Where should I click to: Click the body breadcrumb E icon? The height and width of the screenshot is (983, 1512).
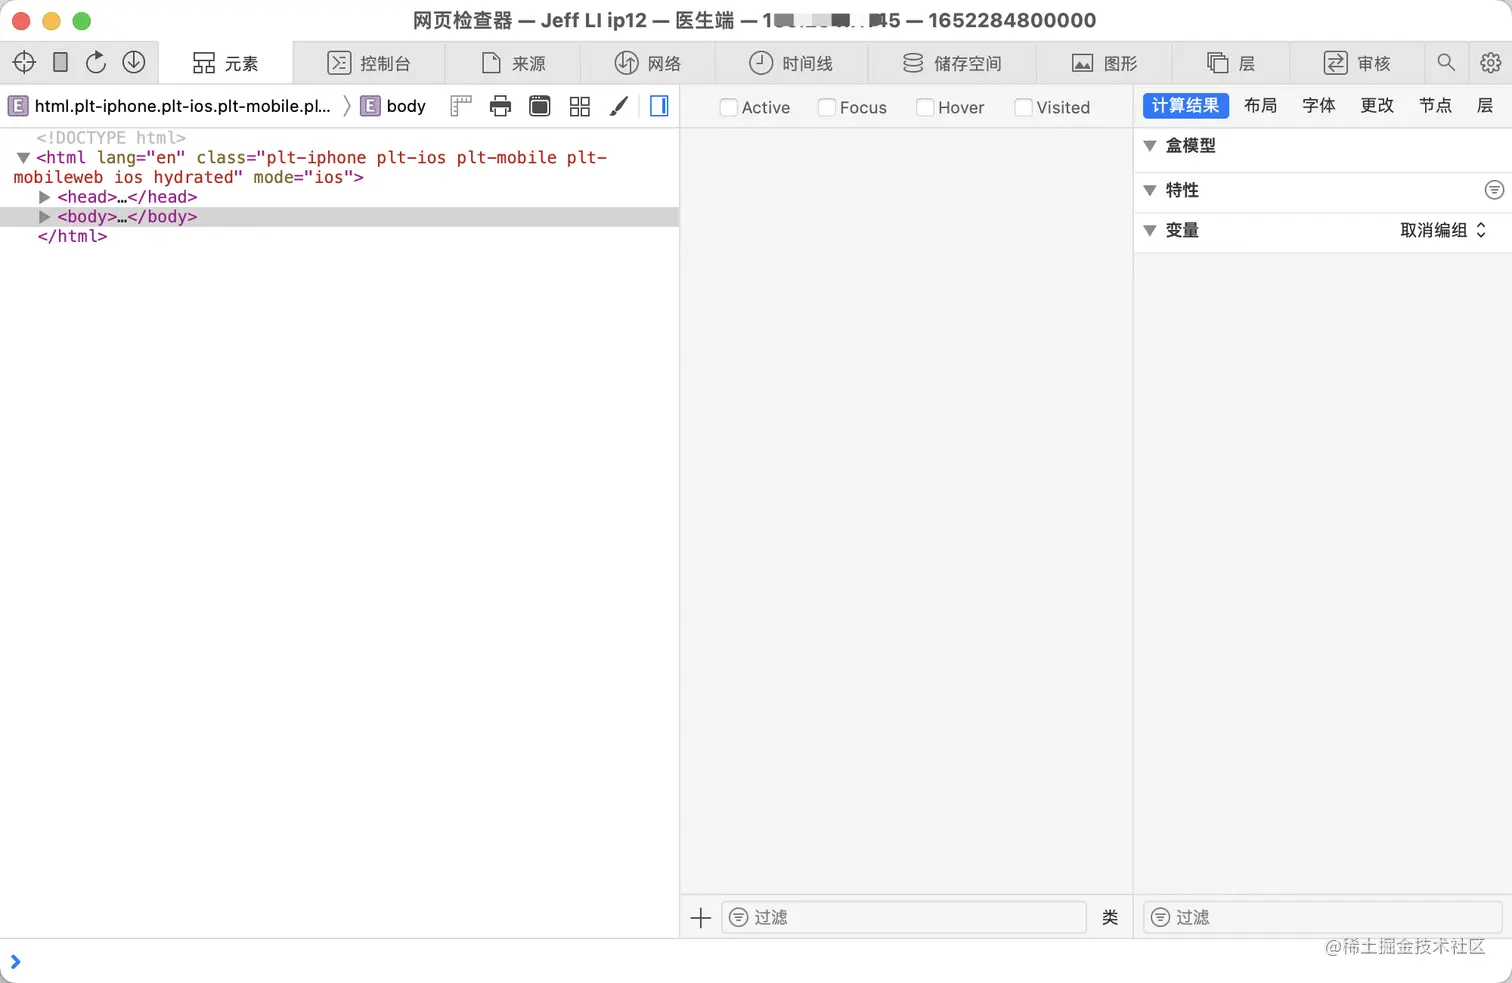370,106
